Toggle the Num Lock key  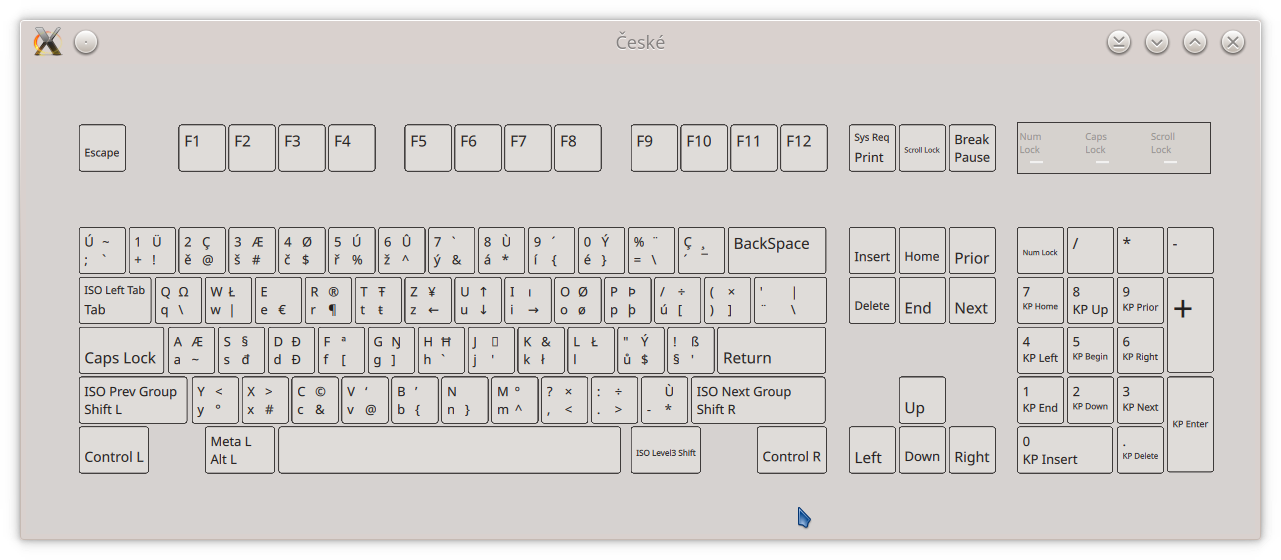click(x=1040, y=250)
